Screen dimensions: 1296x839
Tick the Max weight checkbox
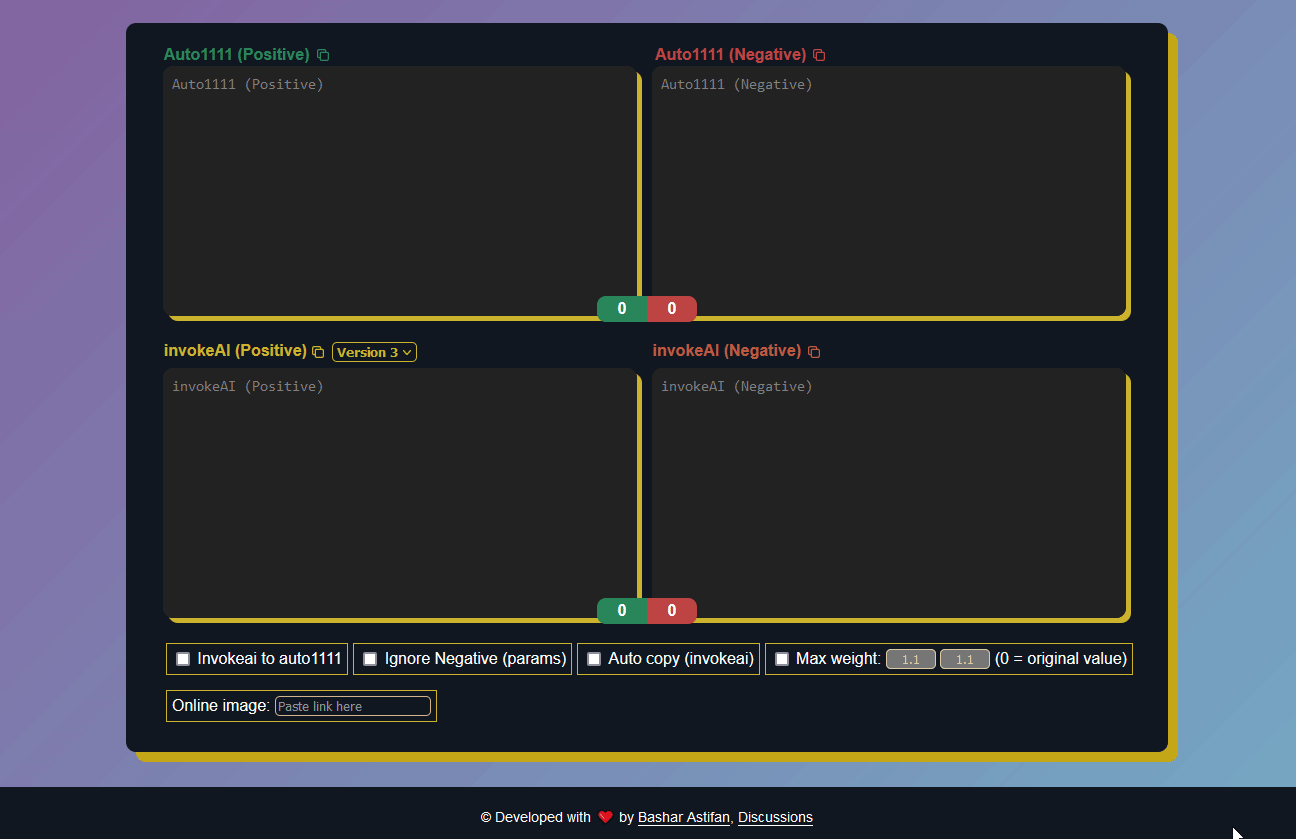pyautogui.click(x=782, y=659)
